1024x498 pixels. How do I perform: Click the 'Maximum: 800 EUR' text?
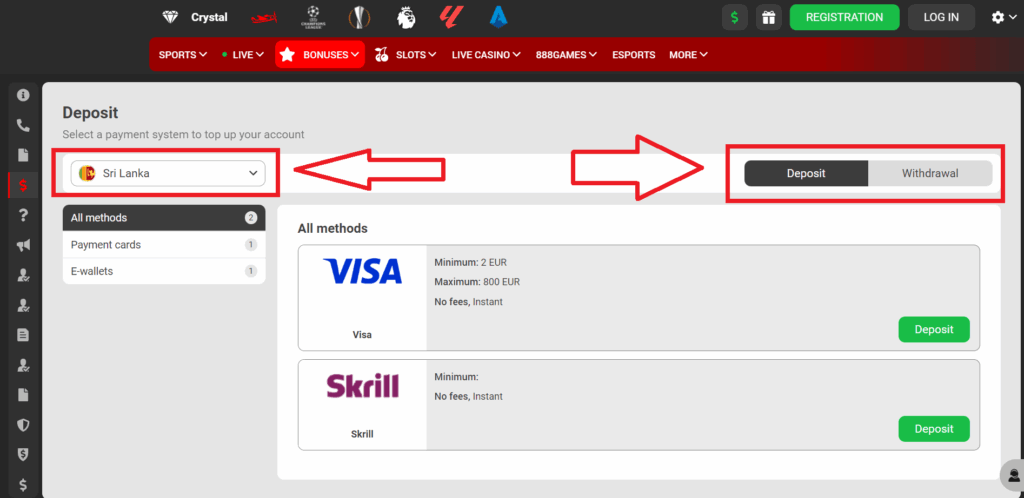click(477, 282)
